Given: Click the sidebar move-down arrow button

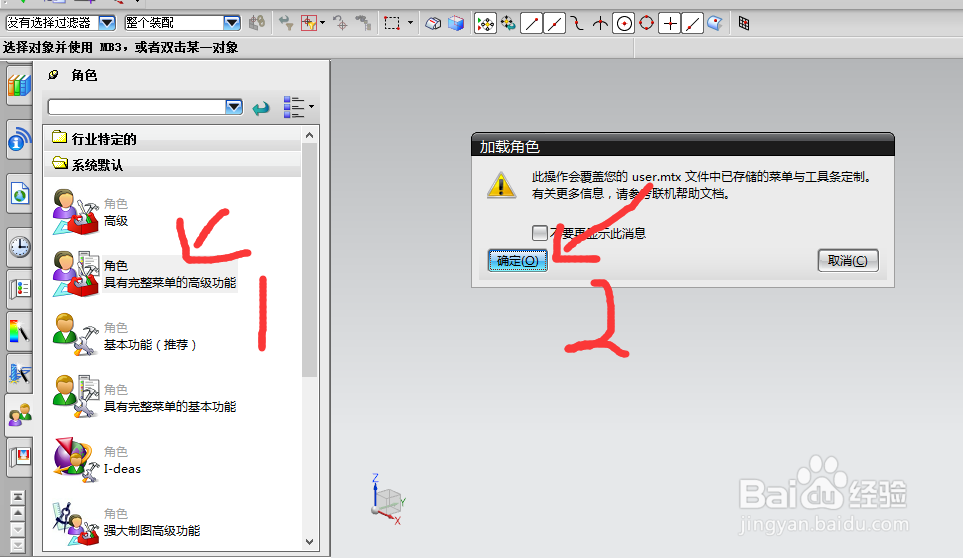Looking at the screenshot, I should click(18, 529).
